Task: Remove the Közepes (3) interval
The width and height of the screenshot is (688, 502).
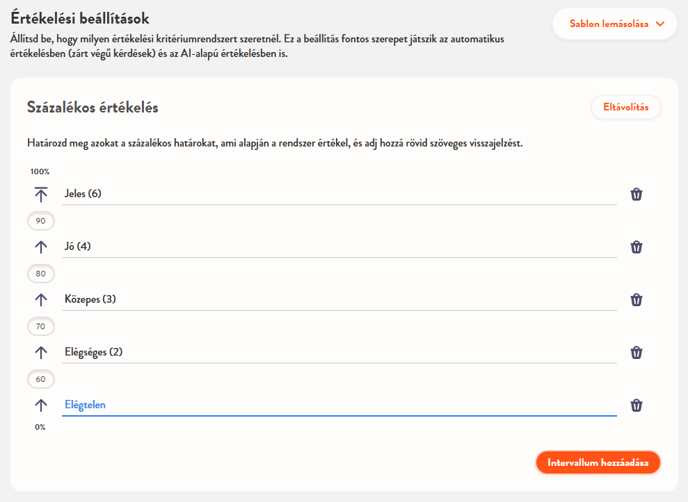Action: [x=636, y=299]
